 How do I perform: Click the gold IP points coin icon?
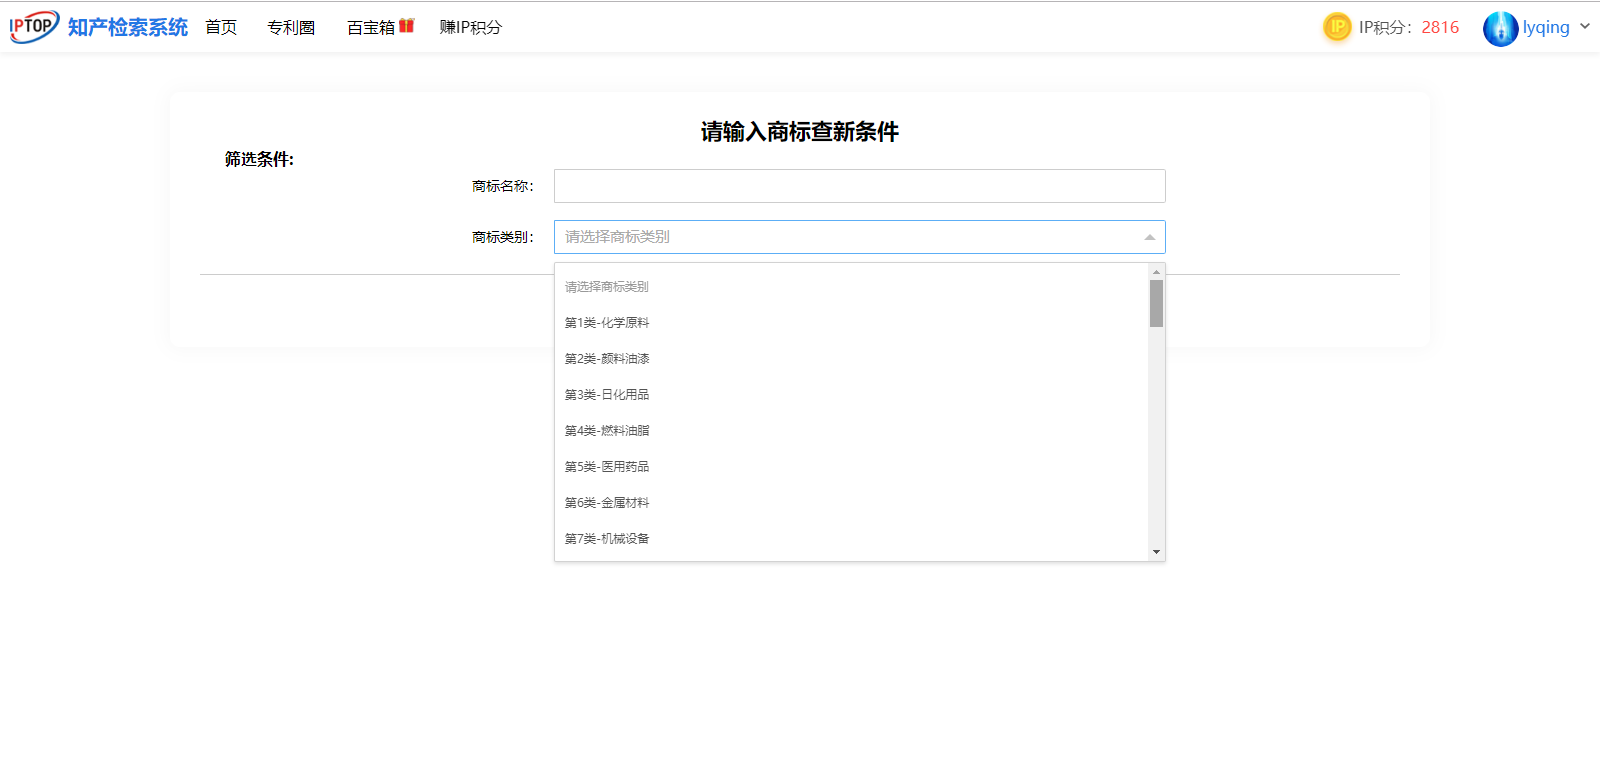(x=1336, y=27)
